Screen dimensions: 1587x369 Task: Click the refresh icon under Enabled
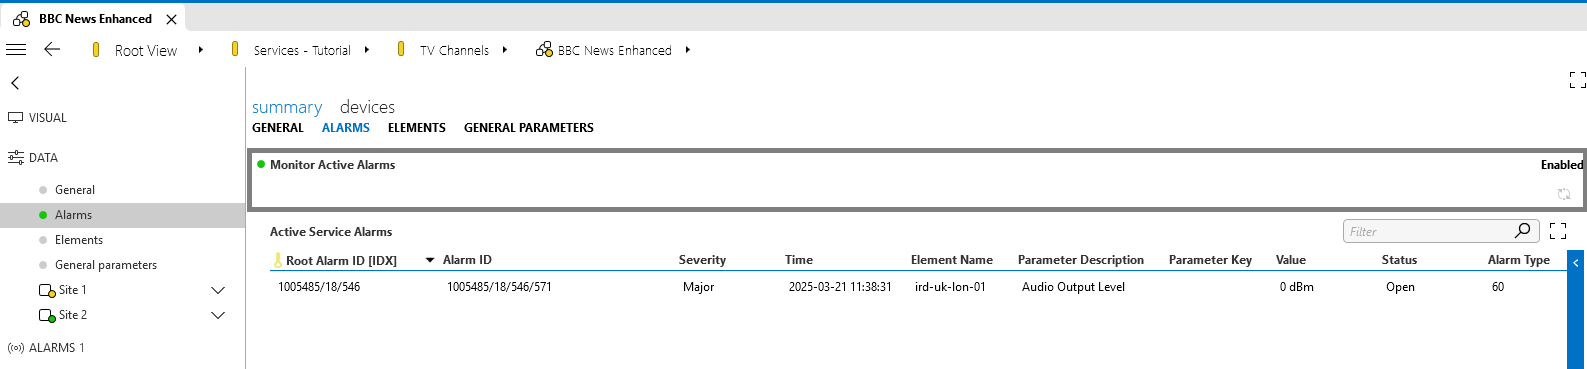point(1564,194)
